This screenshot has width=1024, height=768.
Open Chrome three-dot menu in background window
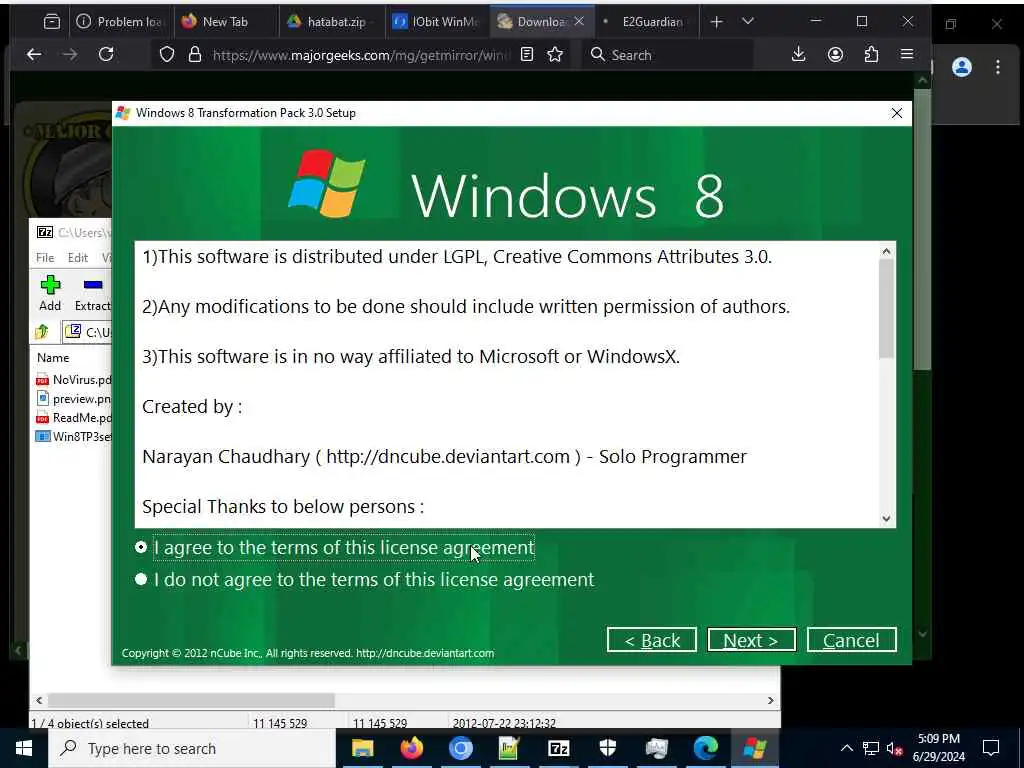coord(997,67)
